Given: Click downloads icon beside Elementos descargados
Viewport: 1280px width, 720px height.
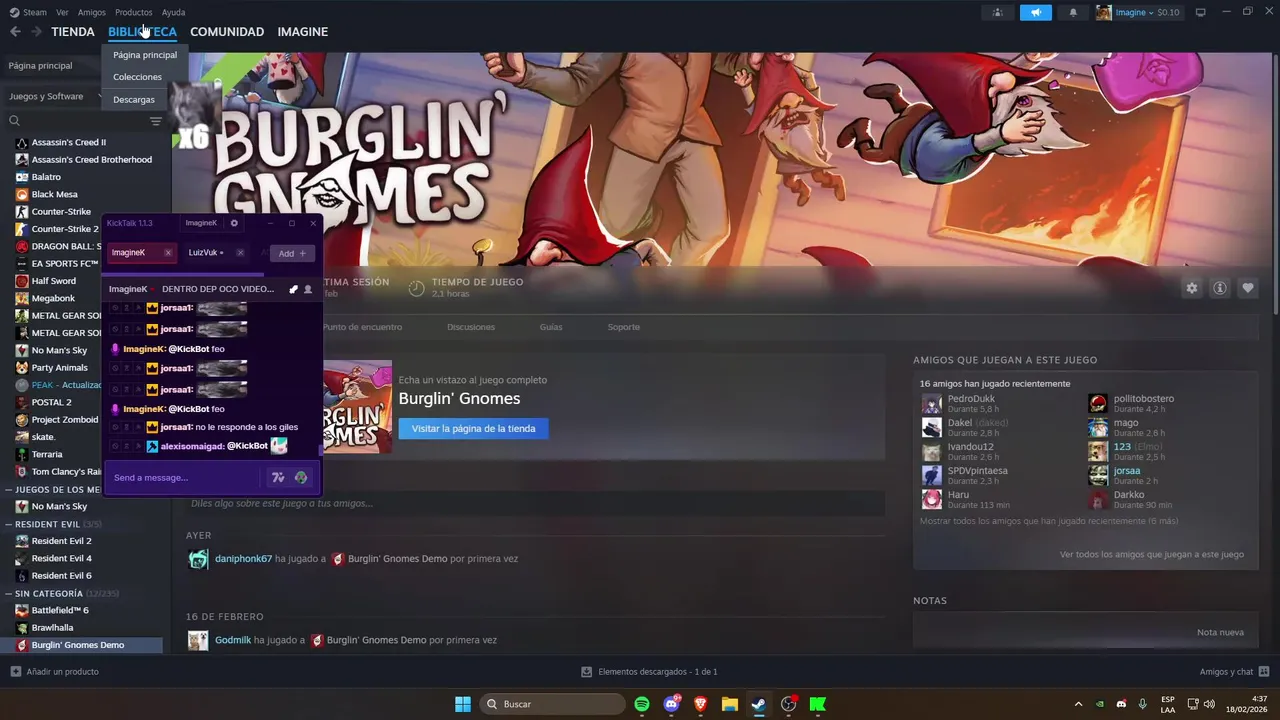Looking at the screenshot, I should (587, 672).
